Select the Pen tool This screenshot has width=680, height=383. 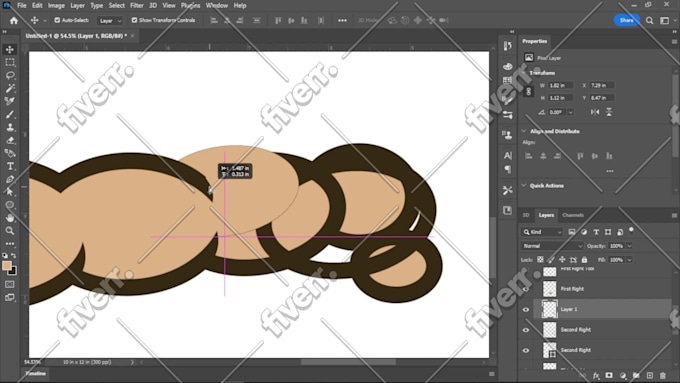tap(10, 179)
